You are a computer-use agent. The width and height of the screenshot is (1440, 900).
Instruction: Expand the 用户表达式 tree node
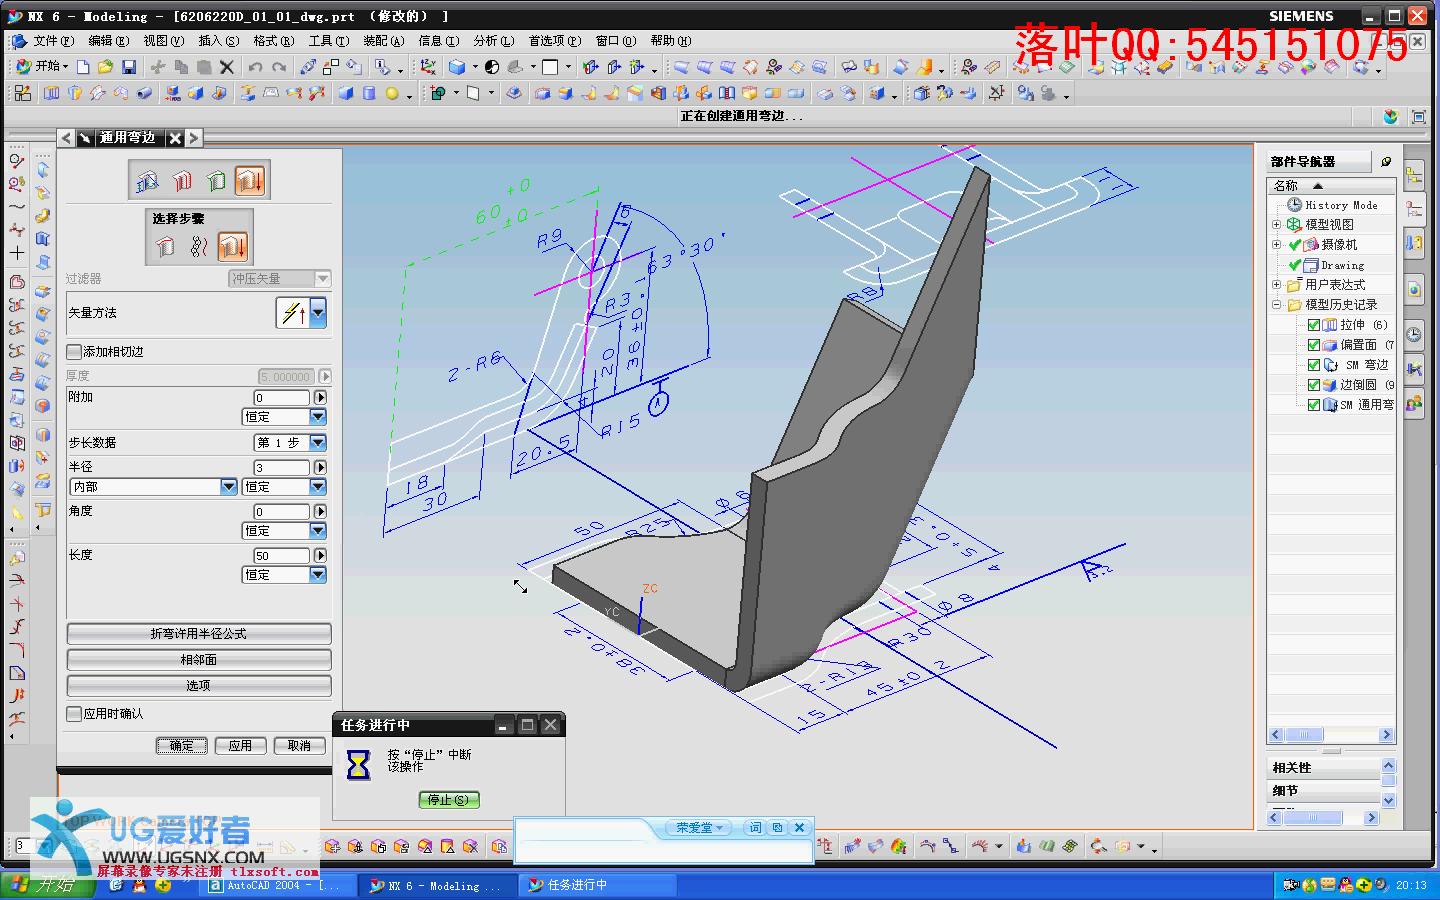point(1277,285)
